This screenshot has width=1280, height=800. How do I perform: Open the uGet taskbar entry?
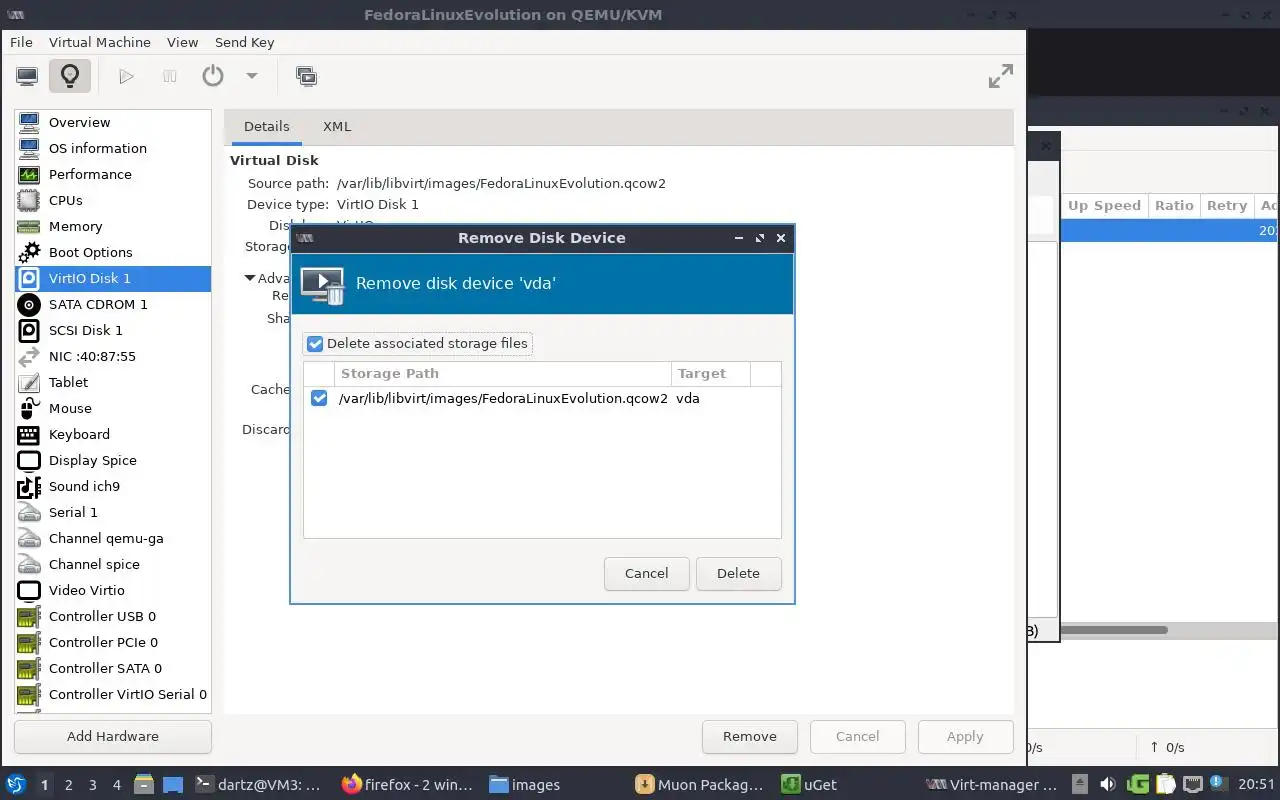click(x=810, y=785)
